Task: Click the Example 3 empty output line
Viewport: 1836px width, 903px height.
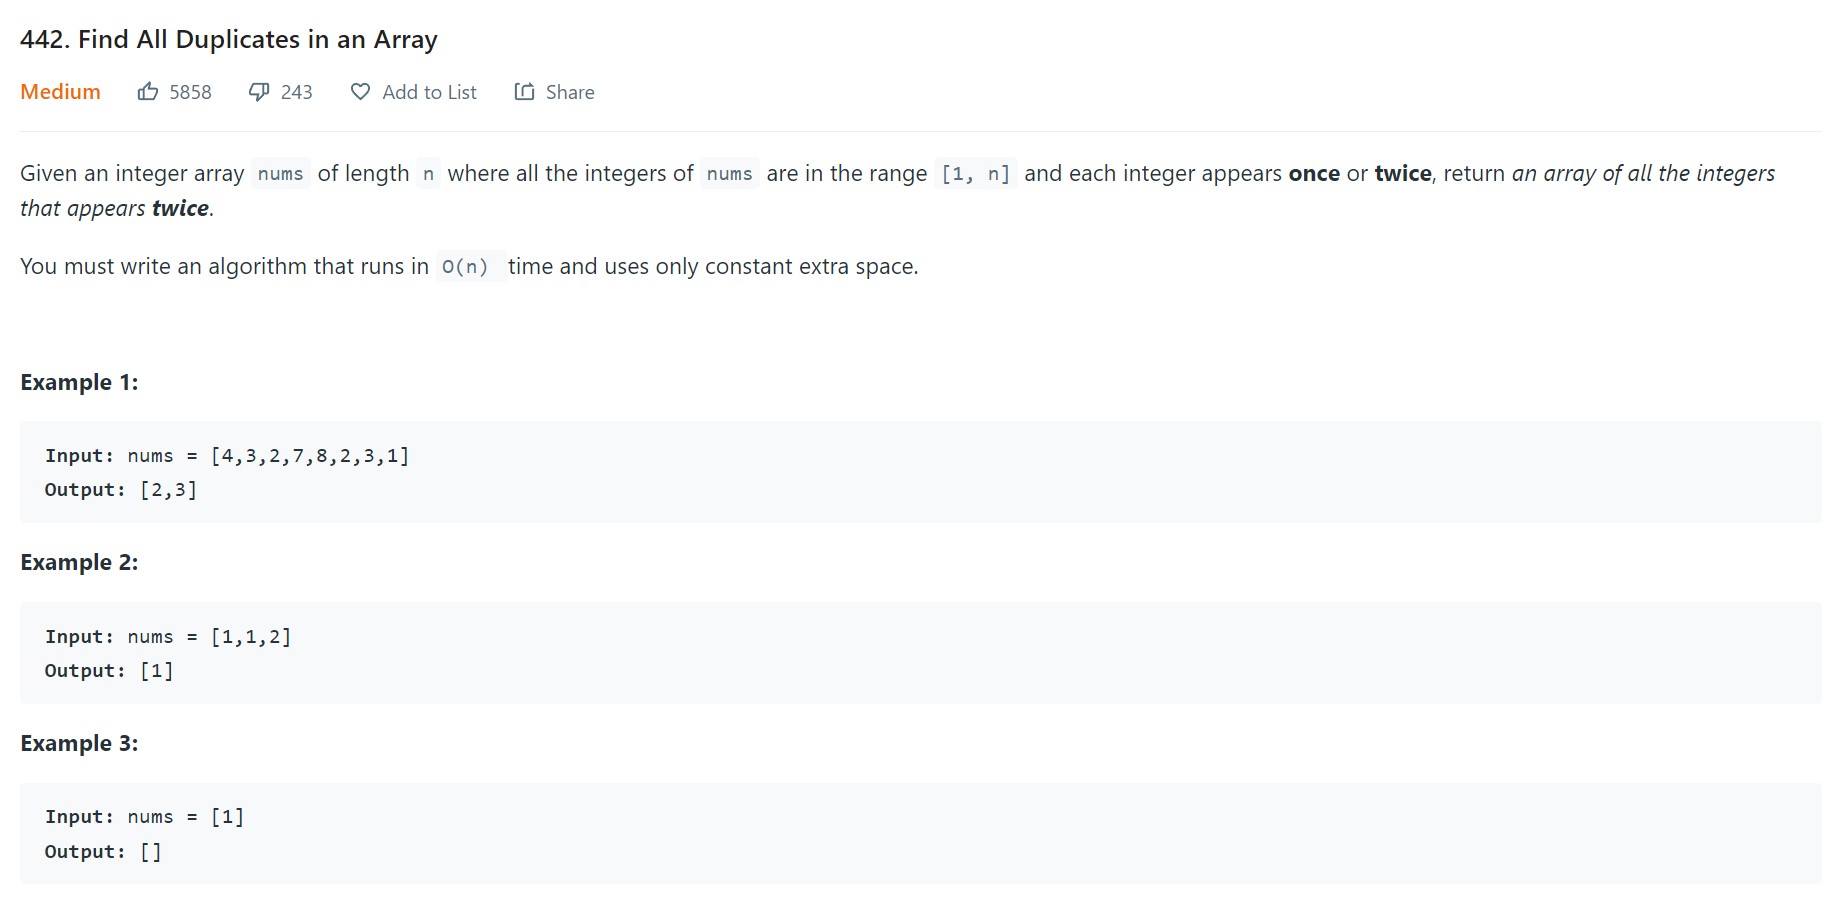Action: click(103, 852)
